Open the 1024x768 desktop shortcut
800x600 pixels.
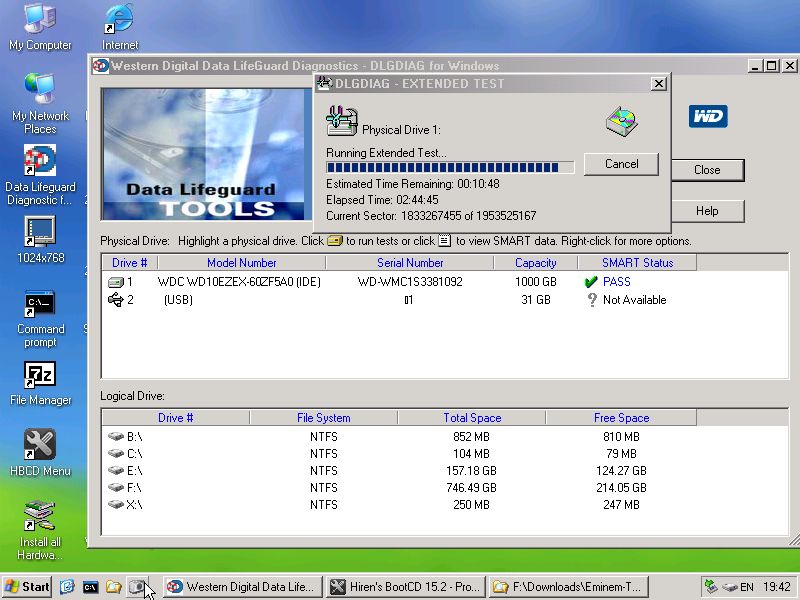40,232
